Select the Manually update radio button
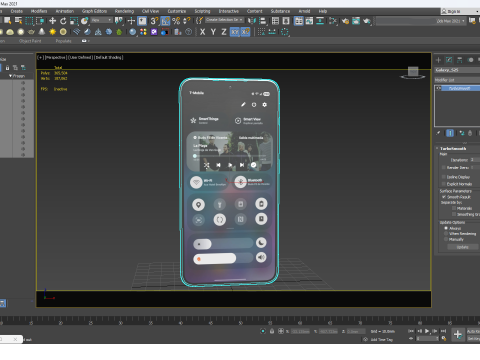 pyautogui.click(x=446, y=239)
